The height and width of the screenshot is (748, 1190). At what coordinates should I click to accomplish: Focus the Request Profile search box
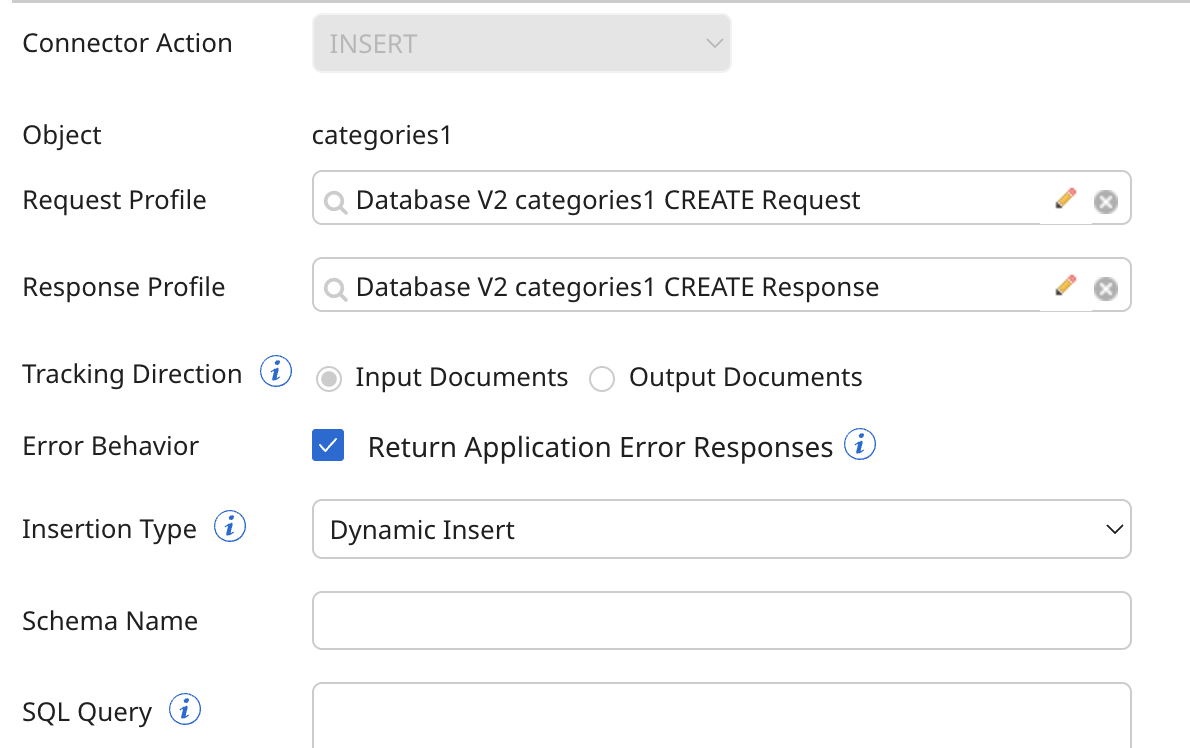pos(600,200)
